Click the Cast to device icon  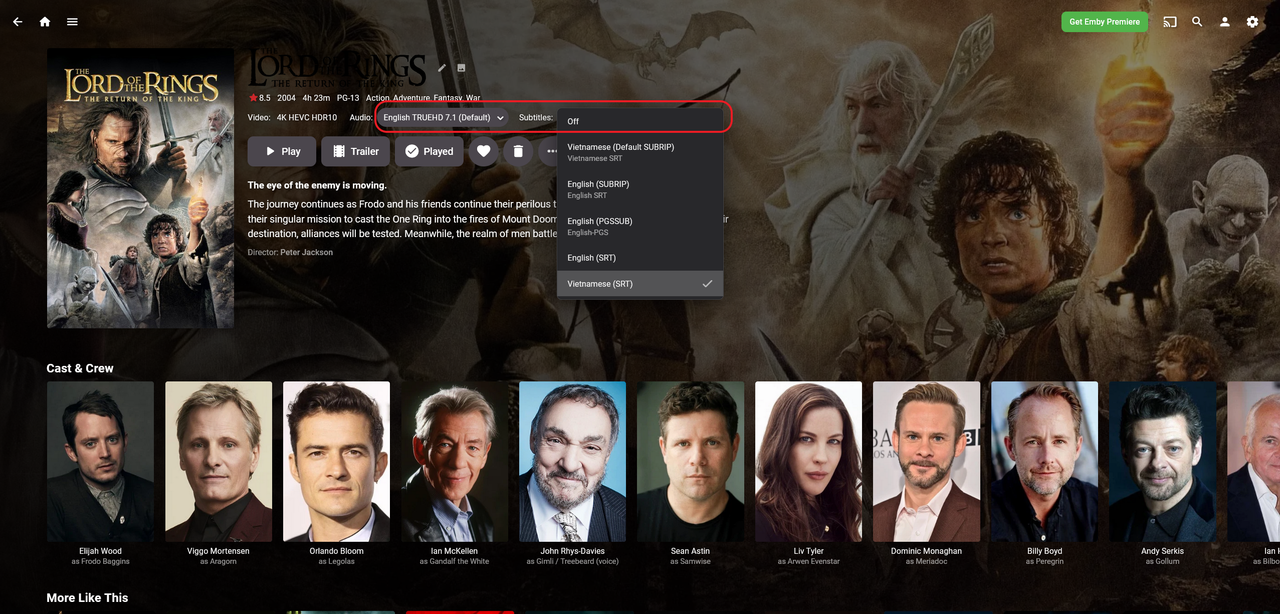[x=1170, y=22]
